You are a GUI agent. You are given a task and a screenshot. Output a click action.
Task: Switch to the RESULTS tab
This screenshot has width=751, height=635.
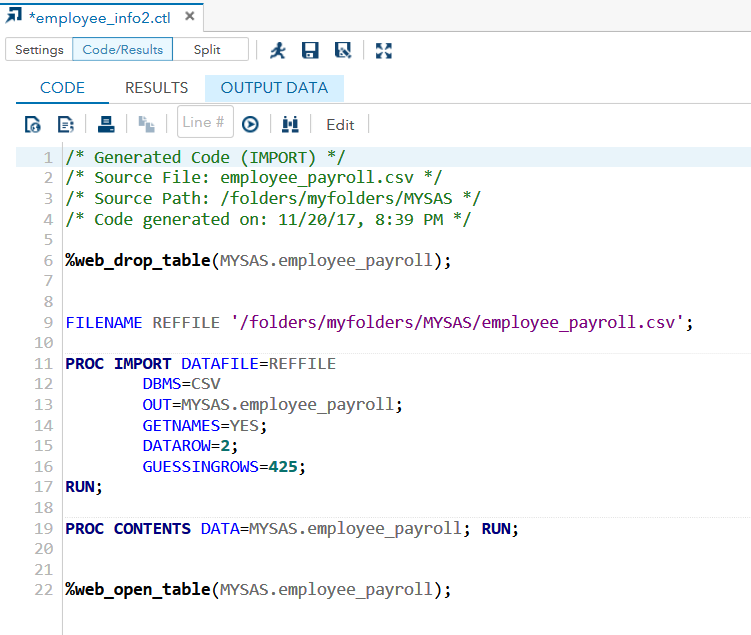[x=156, y=88]
